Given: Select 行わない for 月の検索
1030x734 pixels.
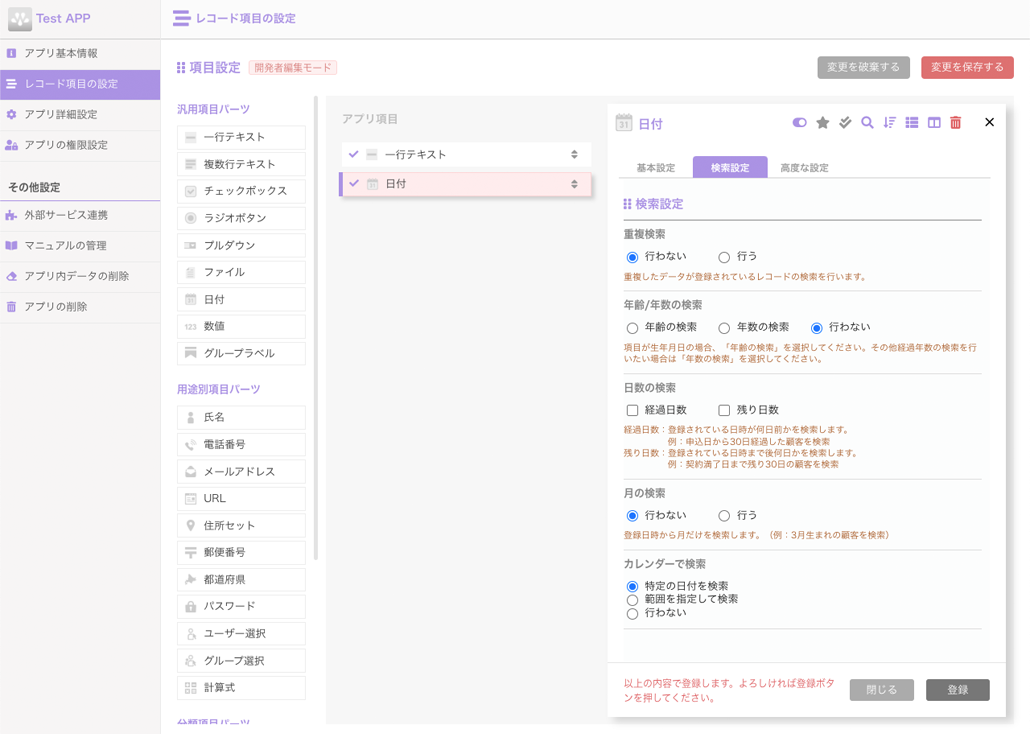Looking at the screenshot, I should pos(633,516).
